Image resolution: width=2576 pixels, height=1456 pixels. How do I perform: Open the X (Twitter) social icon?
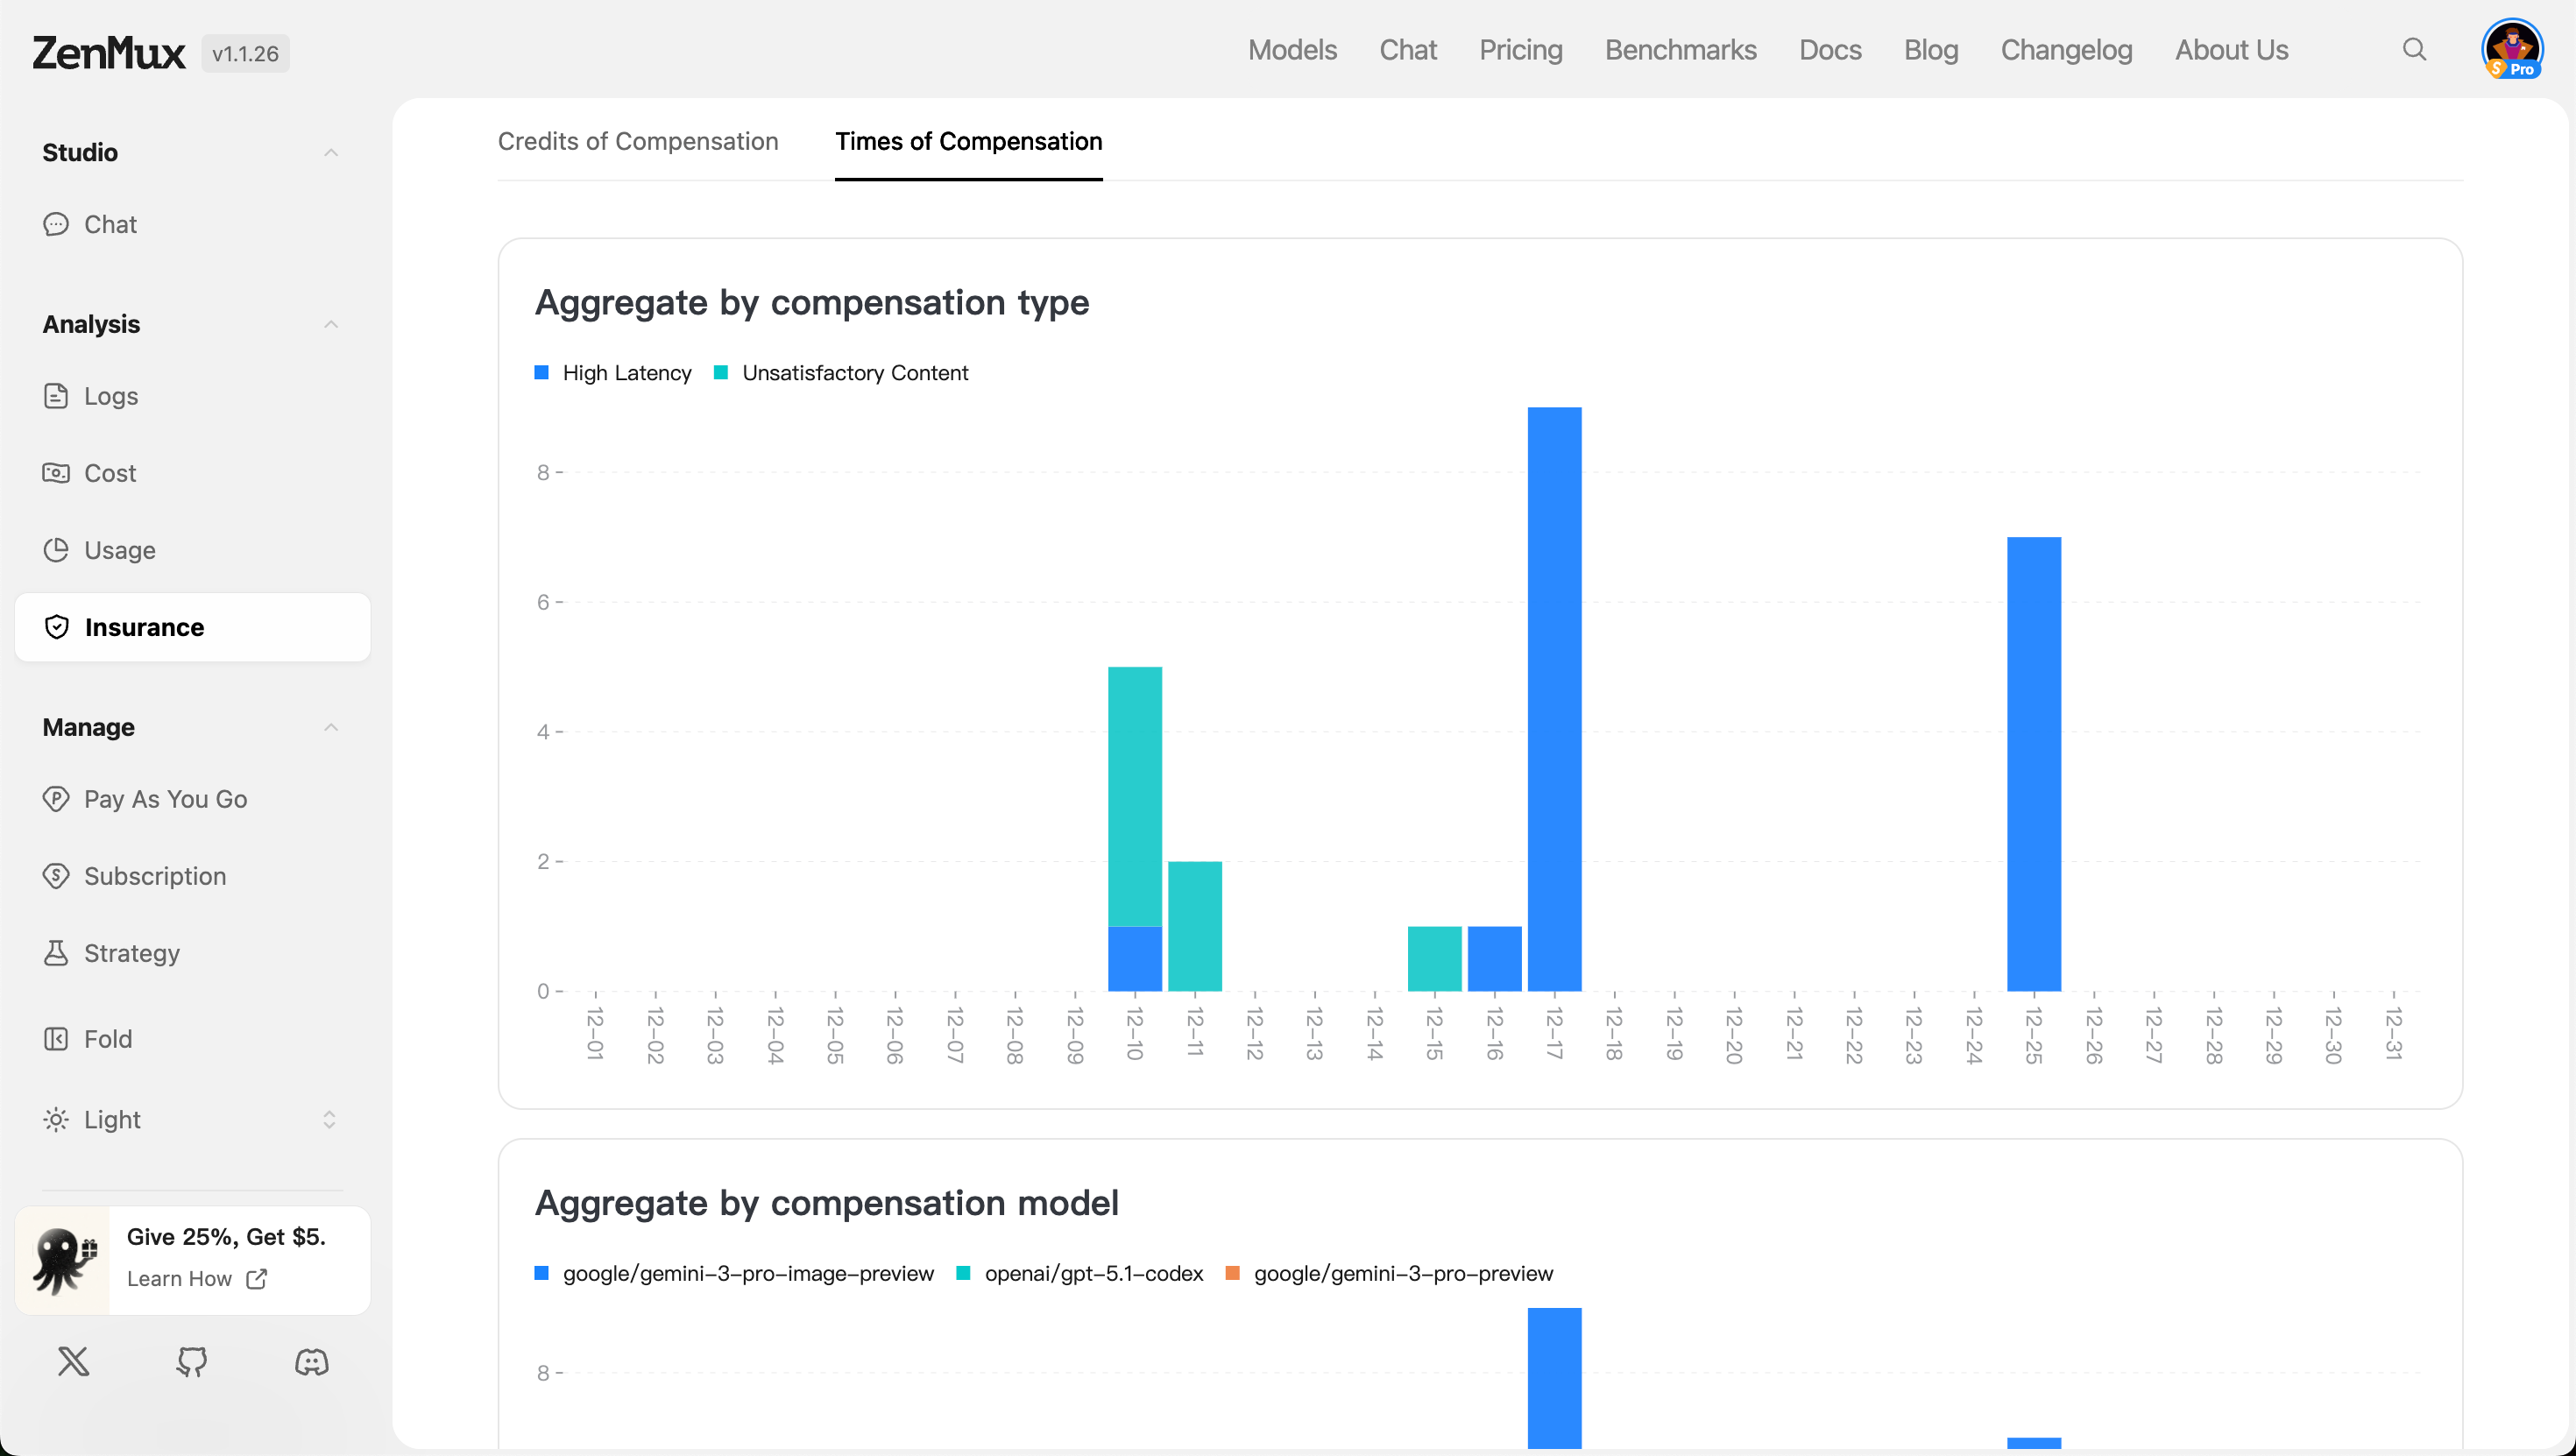pos(73,1361)
